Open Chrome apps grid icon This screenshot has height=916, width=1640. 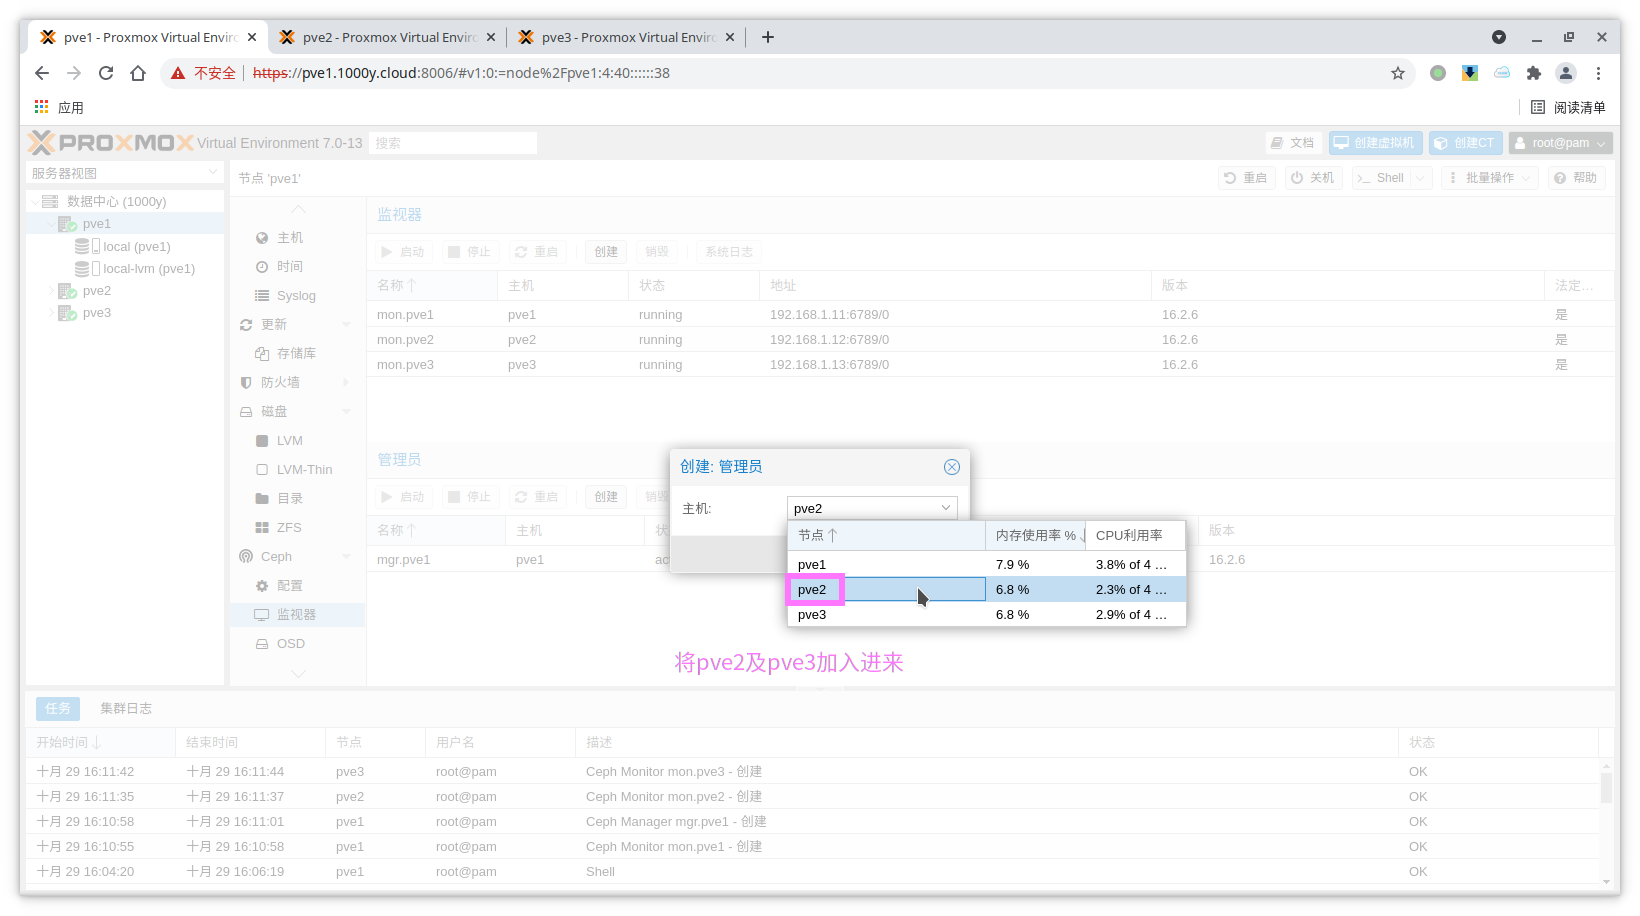click(42, 107)
